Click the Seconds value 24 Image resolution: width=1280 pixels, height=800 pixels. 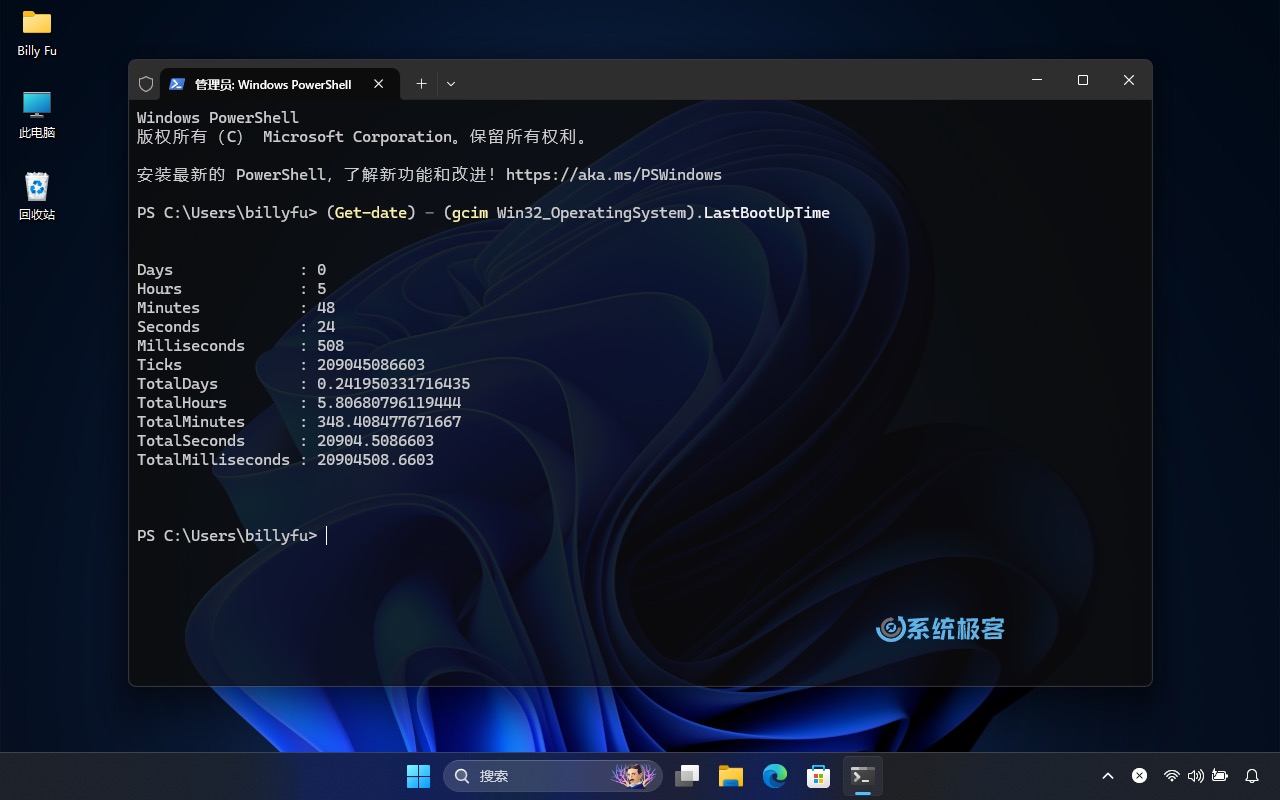326,327
